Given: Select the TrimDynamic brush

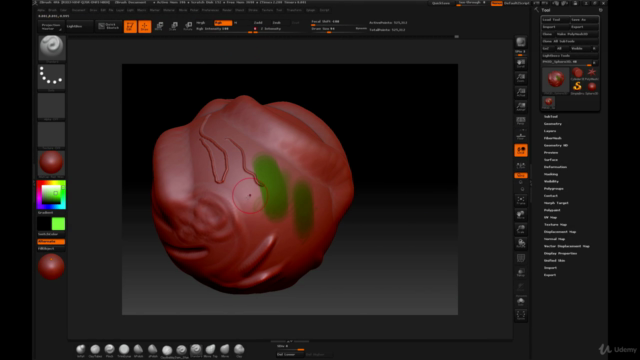Looking at the screenshot, I should click(124, 350).
